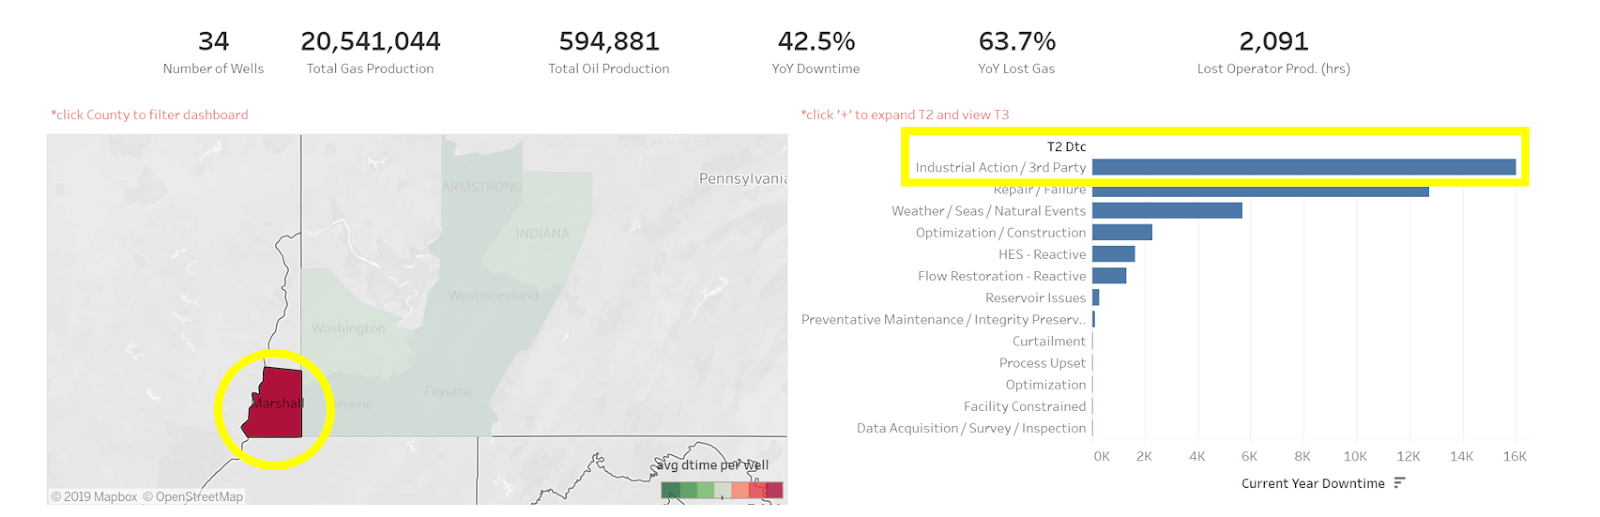
Task: Click the sort icon beside Current Year Downtime
Action: coord(1399,483)
